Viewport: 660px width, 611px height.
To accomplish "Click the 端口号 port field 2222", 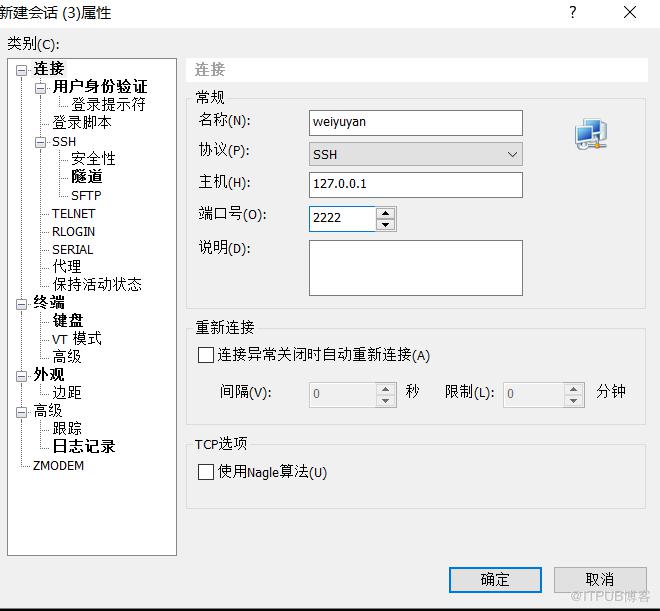I will [343, 218].
